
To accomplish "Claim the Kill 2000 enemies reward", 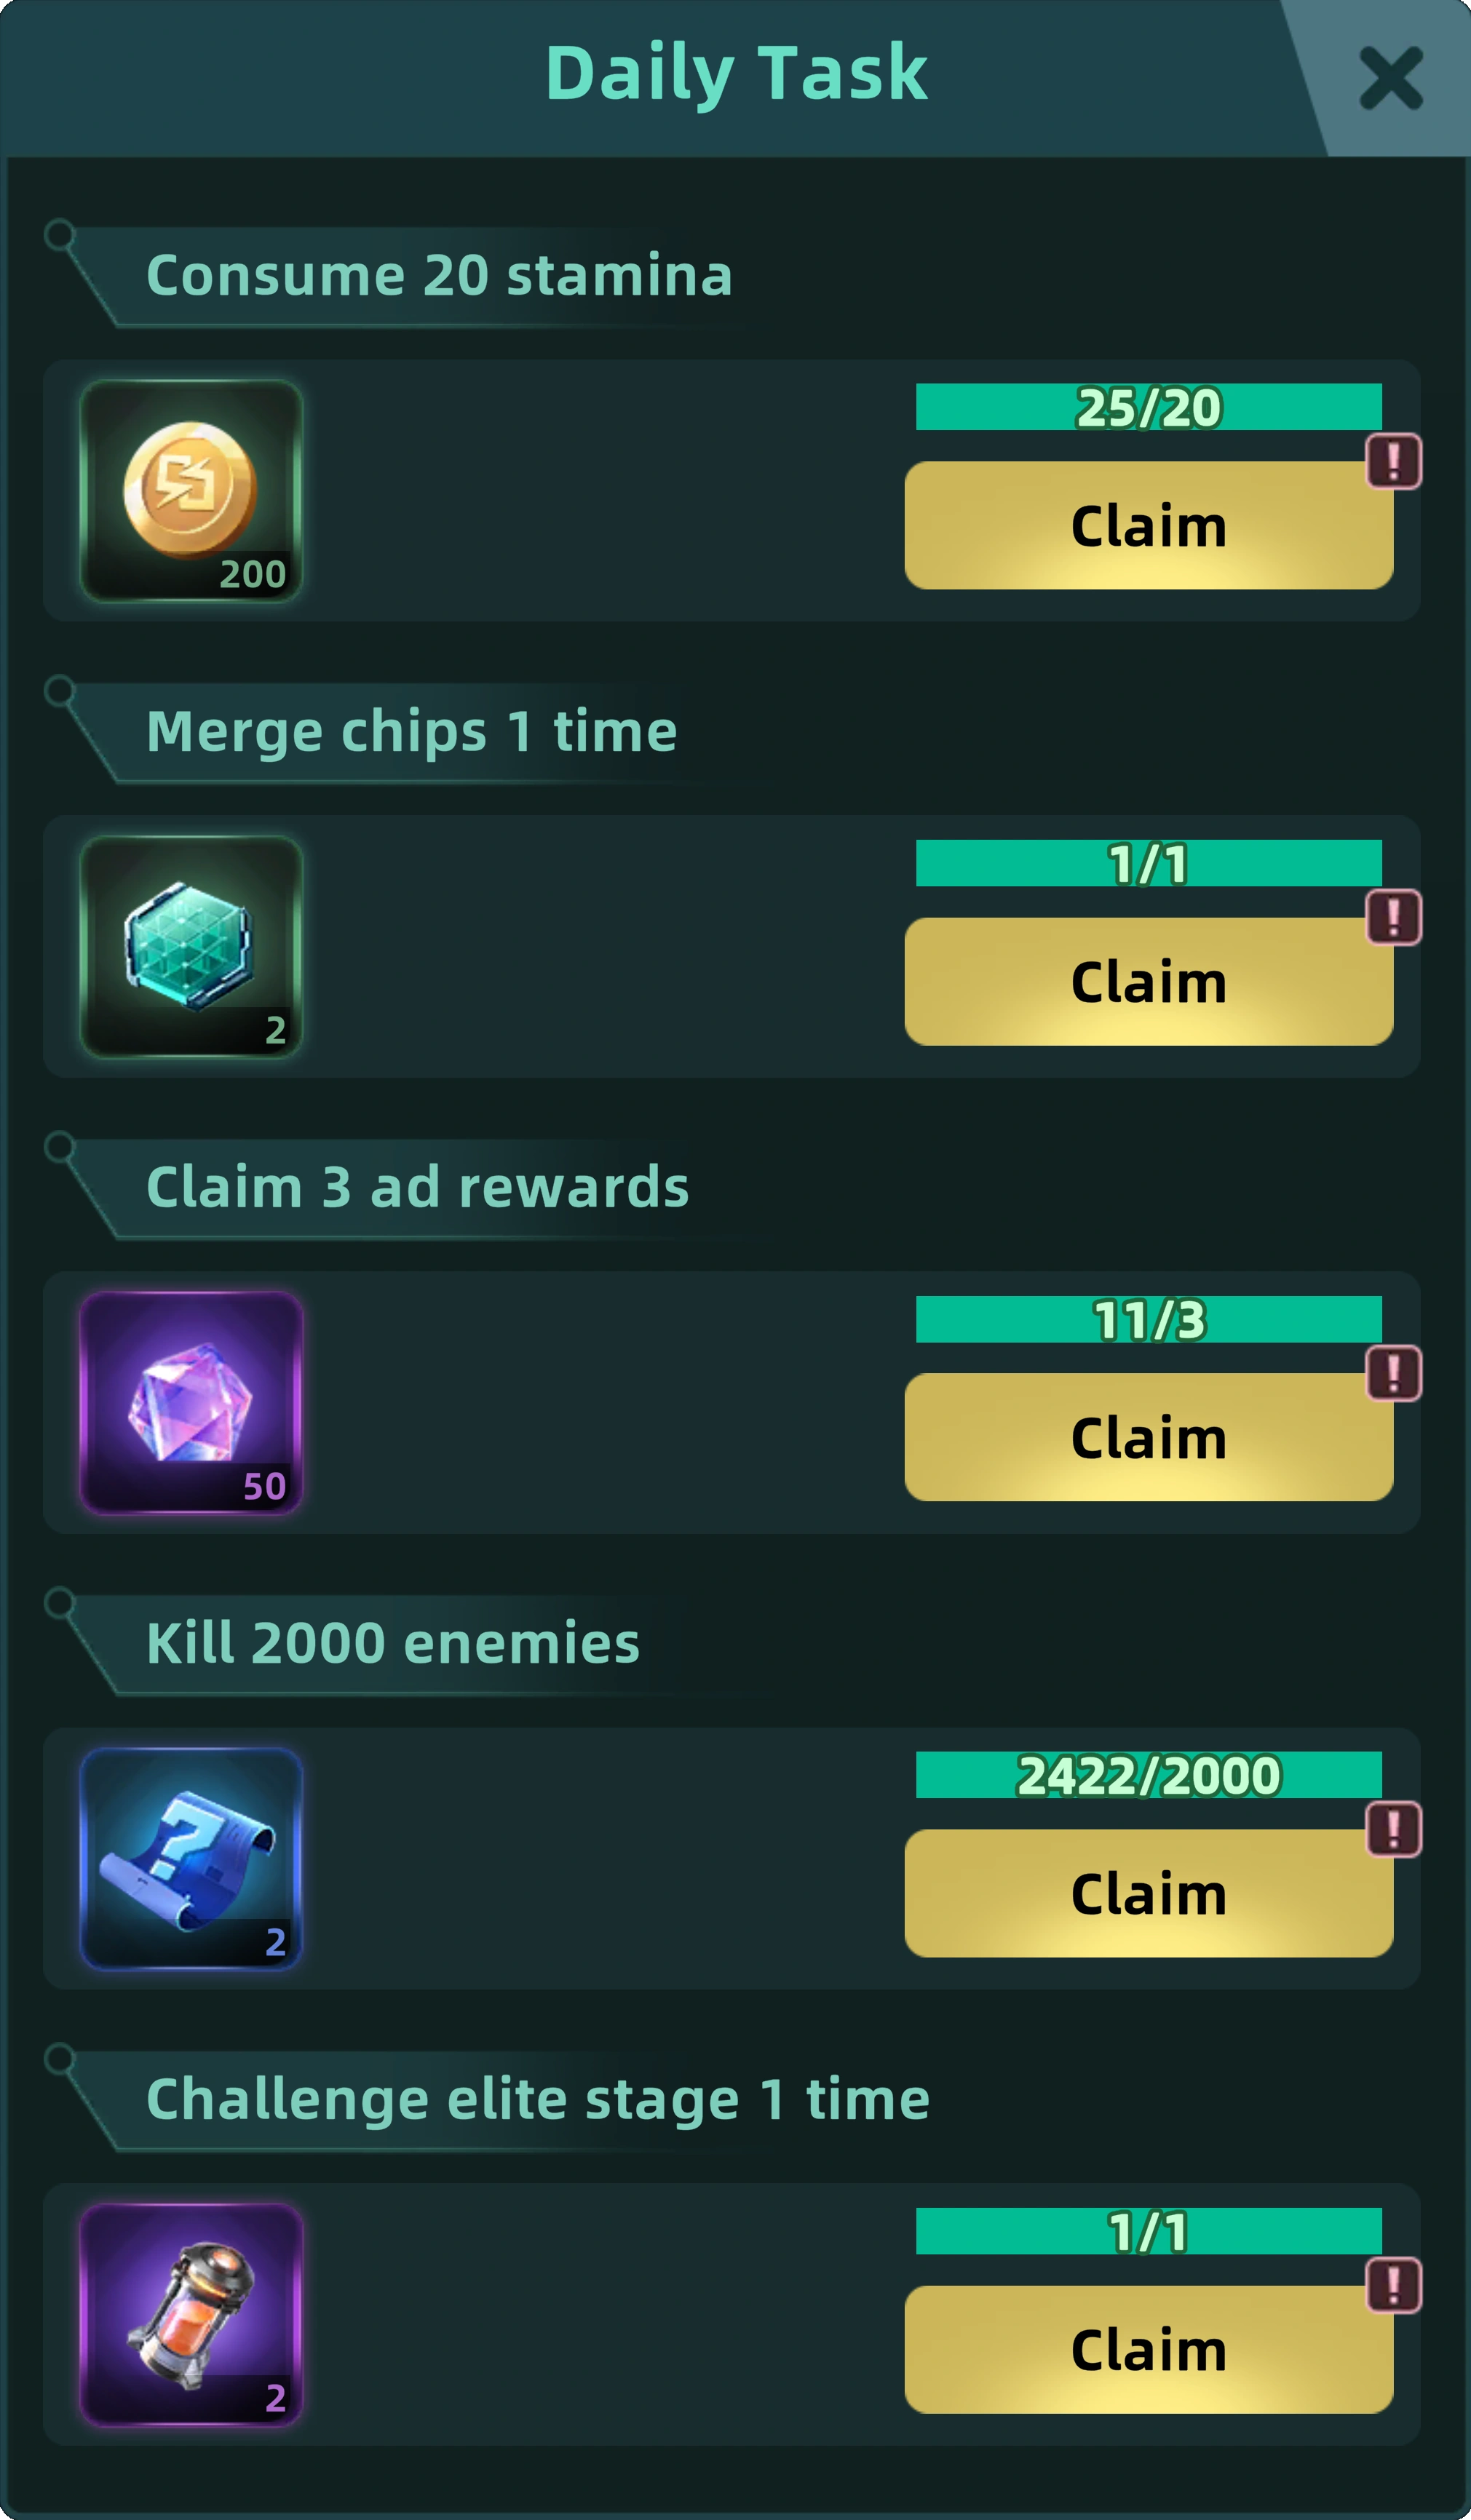I will coord(1149,1893).
